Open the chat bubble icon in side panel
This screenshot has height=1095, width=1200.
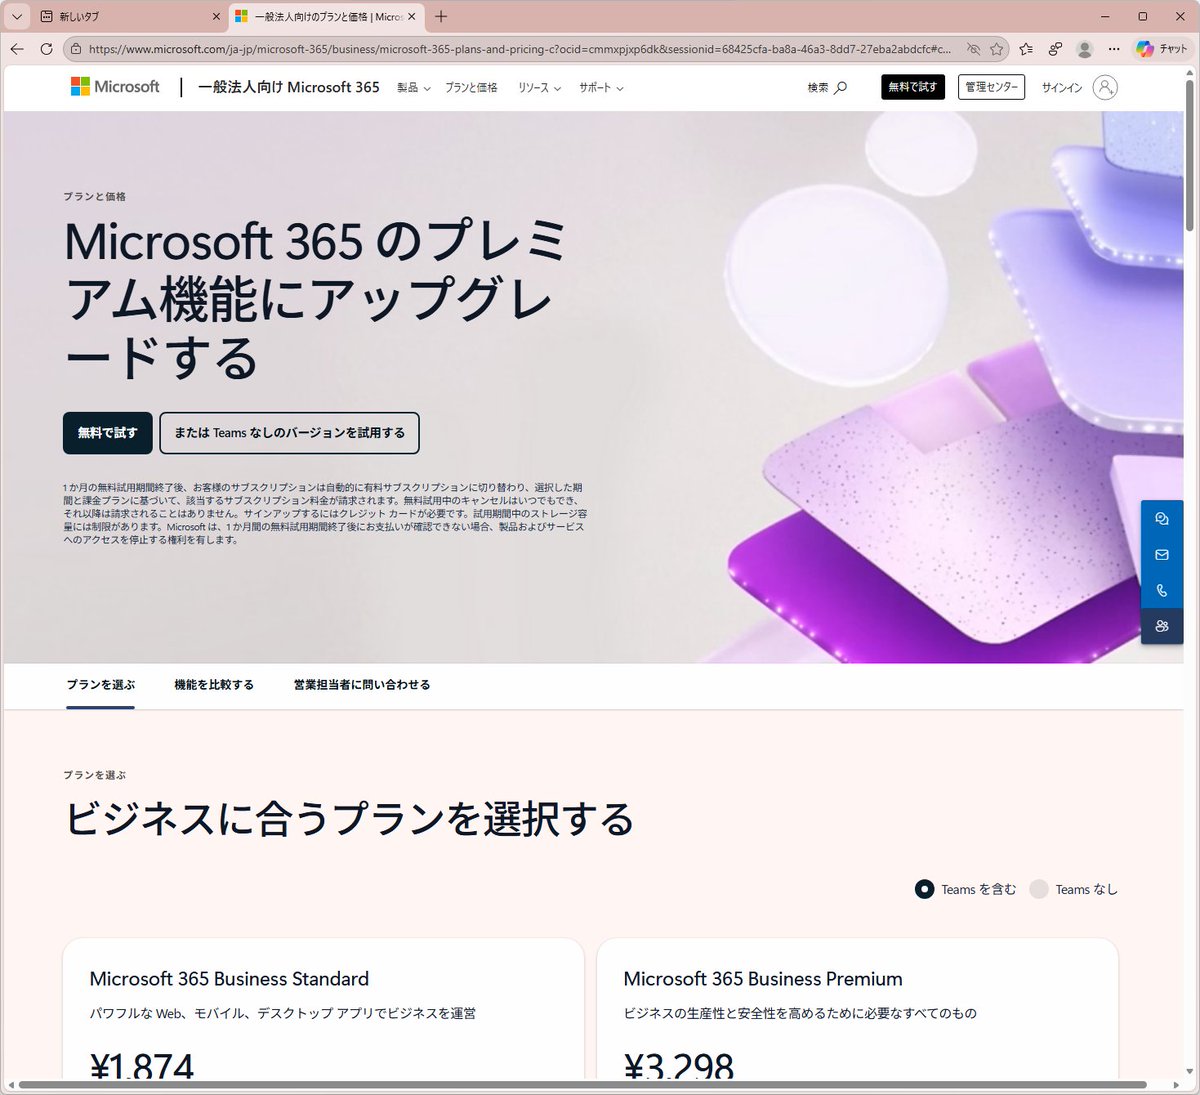pyautogui.click(x=1162, y=519)
